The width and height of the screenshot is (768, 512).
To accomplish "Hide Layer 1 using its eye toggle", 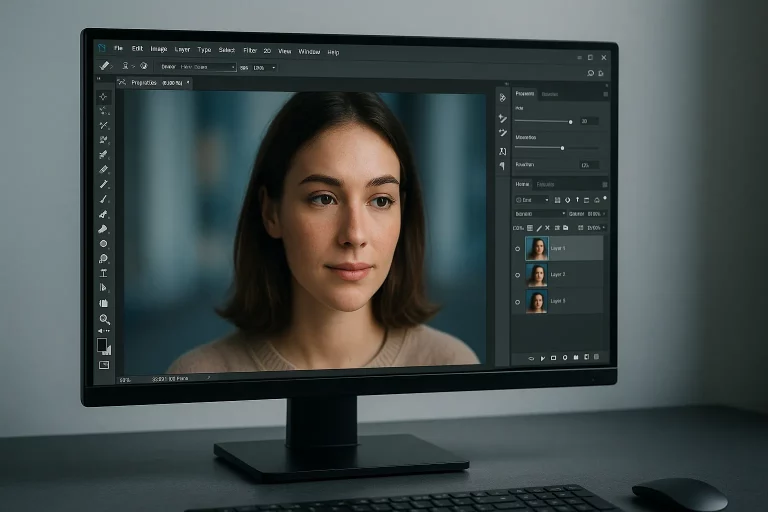I will coord(518,248).
